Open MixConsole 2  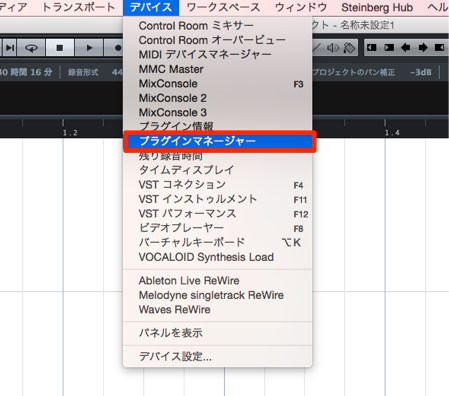point(218,98)
